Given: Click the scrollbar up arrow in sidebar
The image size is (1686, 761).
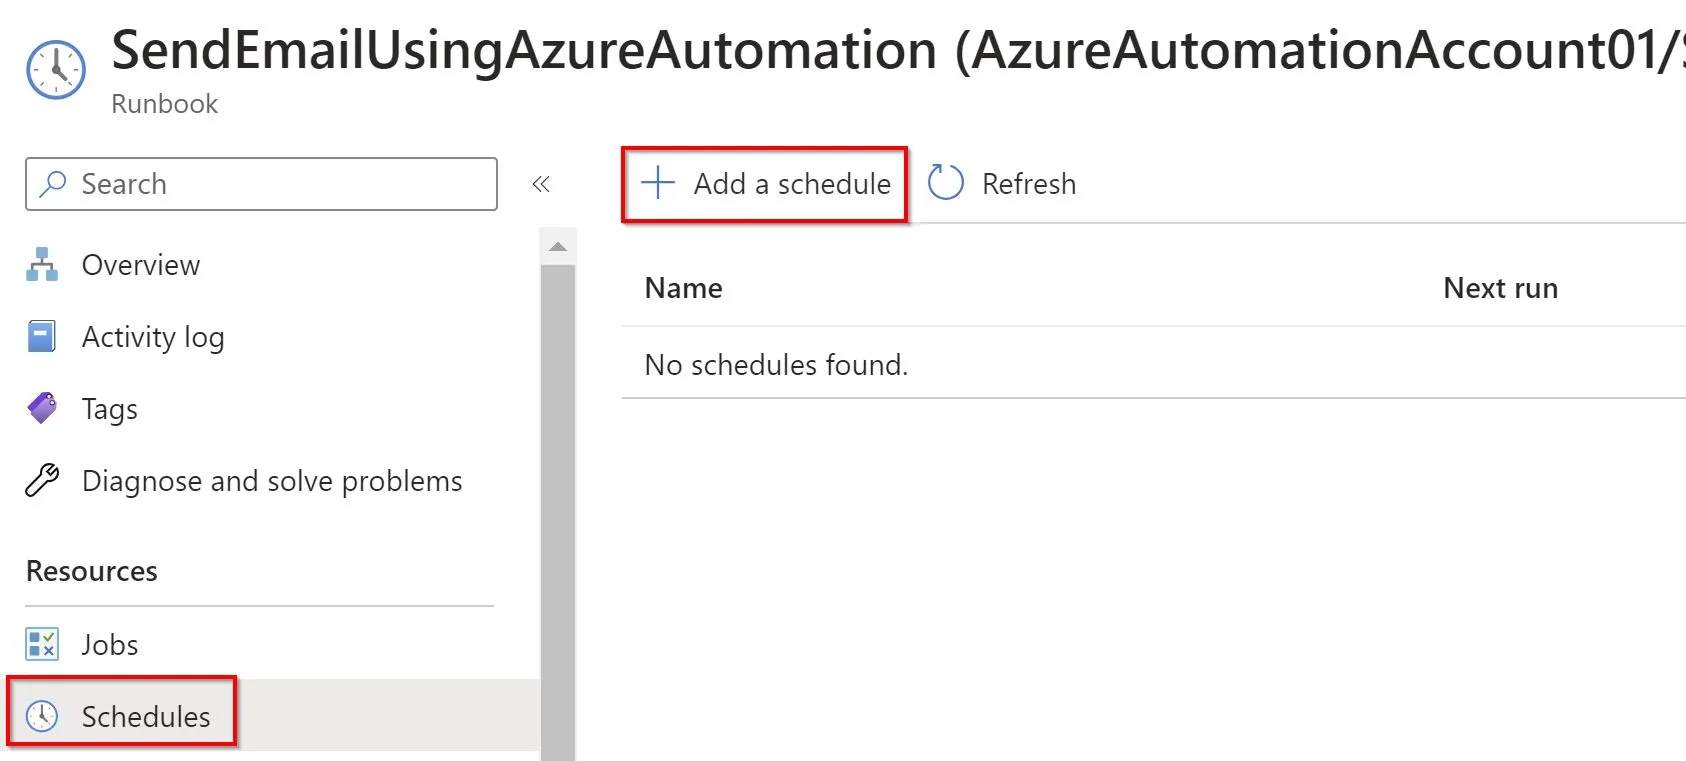Looking at the screenshot, I should pos(558,246).
